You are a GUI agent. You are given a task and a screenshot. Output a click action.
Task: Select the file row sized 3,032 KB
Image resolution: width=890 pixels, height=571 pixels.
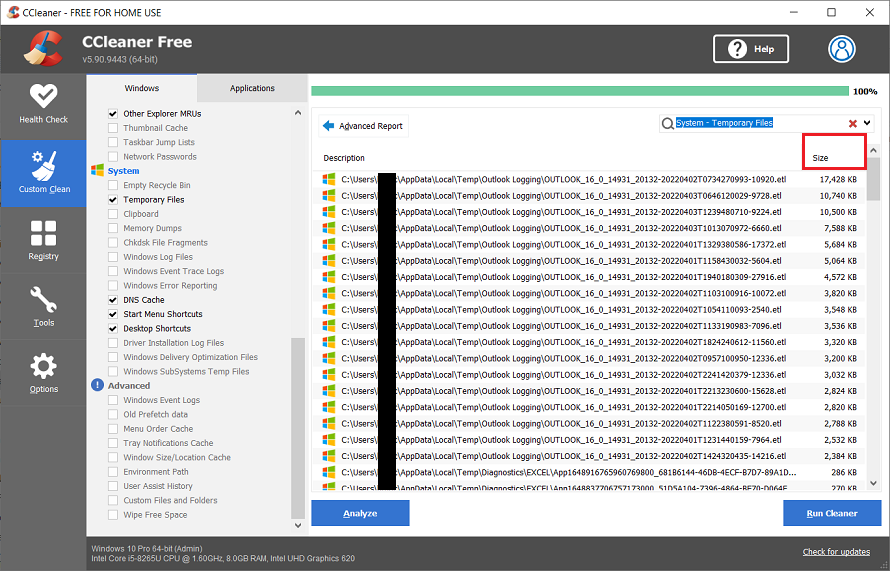tap(589, 375)
